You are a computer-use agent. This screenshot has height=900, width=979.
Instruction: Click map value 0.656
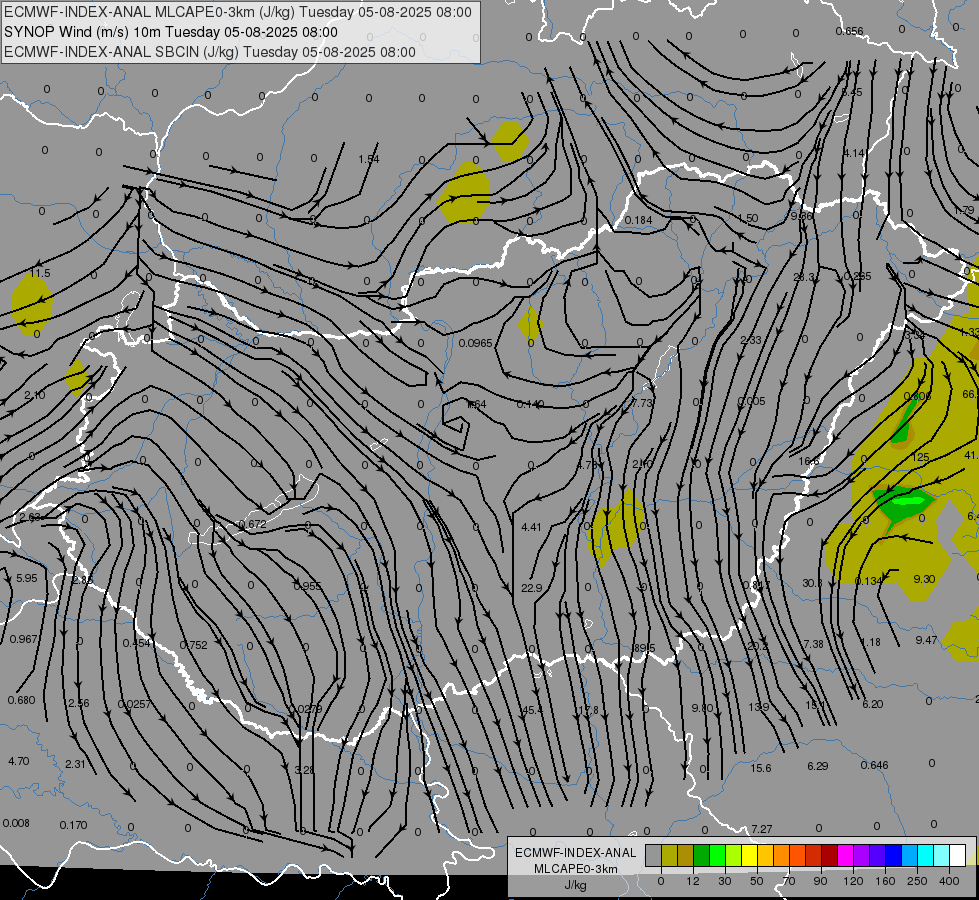[850, 31]
